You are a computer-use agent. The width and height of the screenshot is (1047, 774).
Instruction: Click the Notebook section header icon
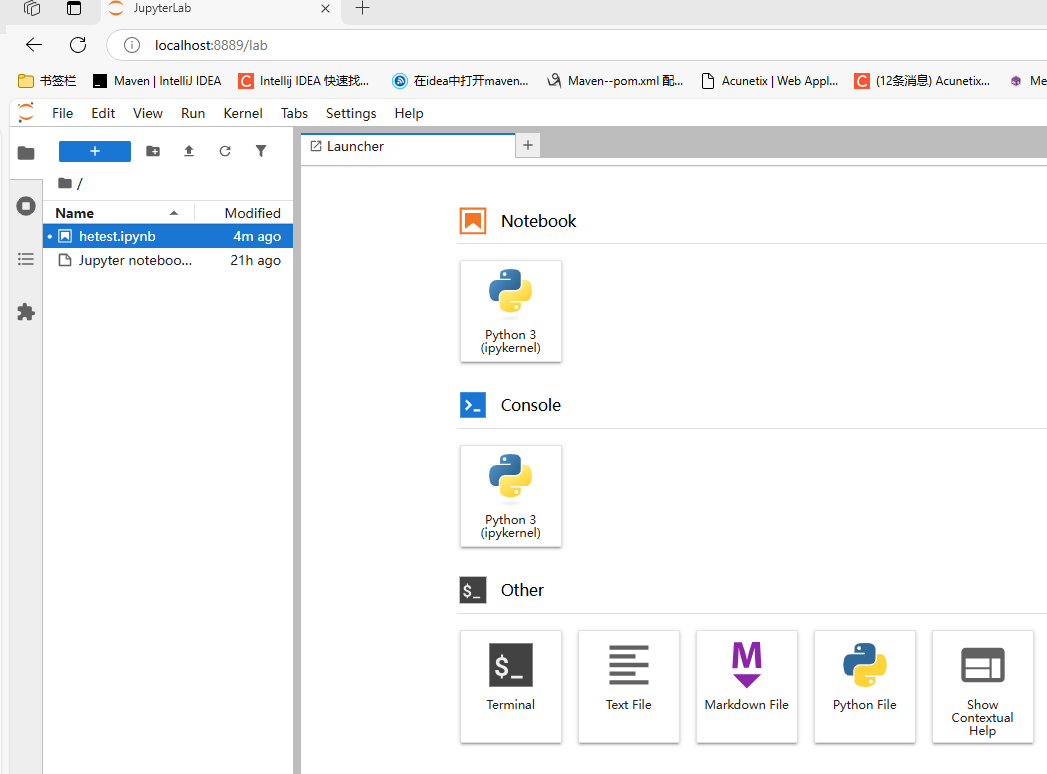473,221
